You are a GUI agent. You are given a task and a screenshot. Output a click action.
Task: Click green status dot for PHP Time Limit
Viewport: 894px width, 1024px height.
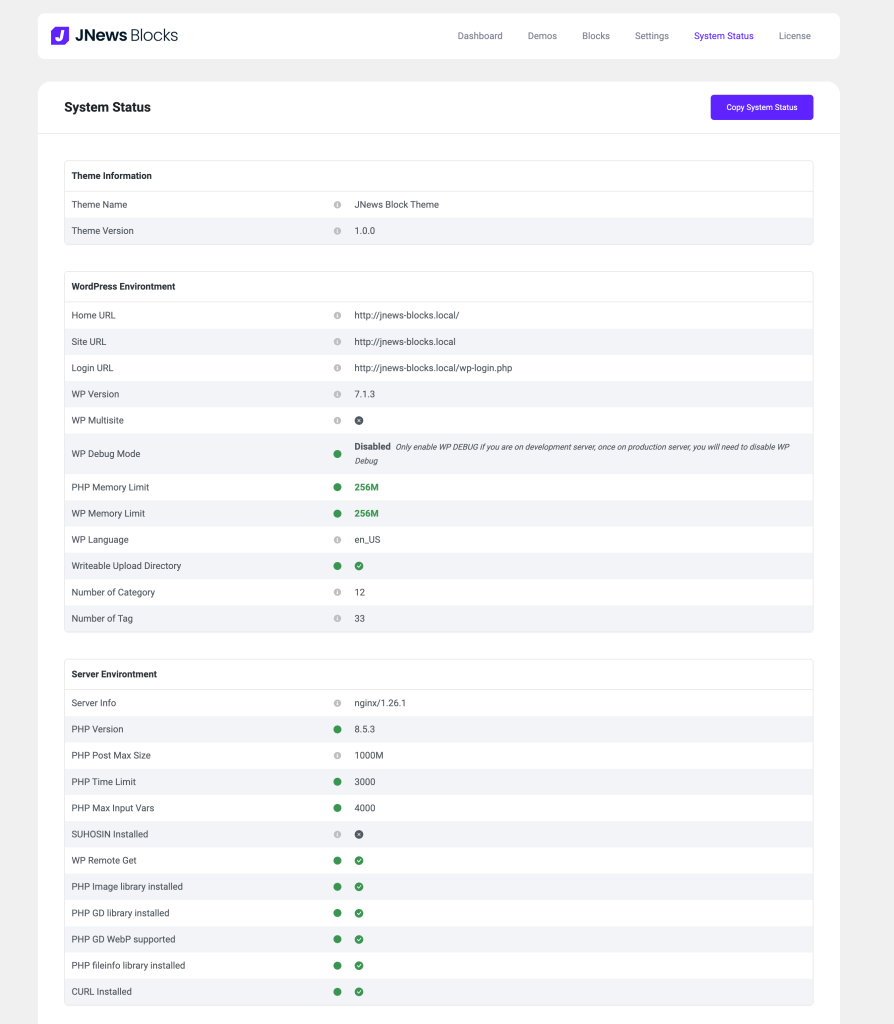pos(337,782)
